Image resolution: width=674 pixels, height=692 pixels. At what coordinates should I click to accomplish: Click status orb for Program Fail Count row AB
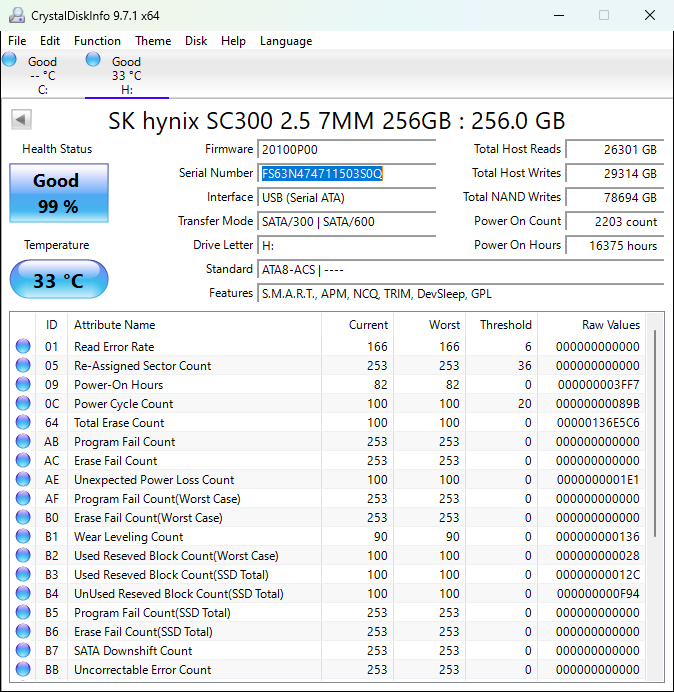(x=23, y=441)
